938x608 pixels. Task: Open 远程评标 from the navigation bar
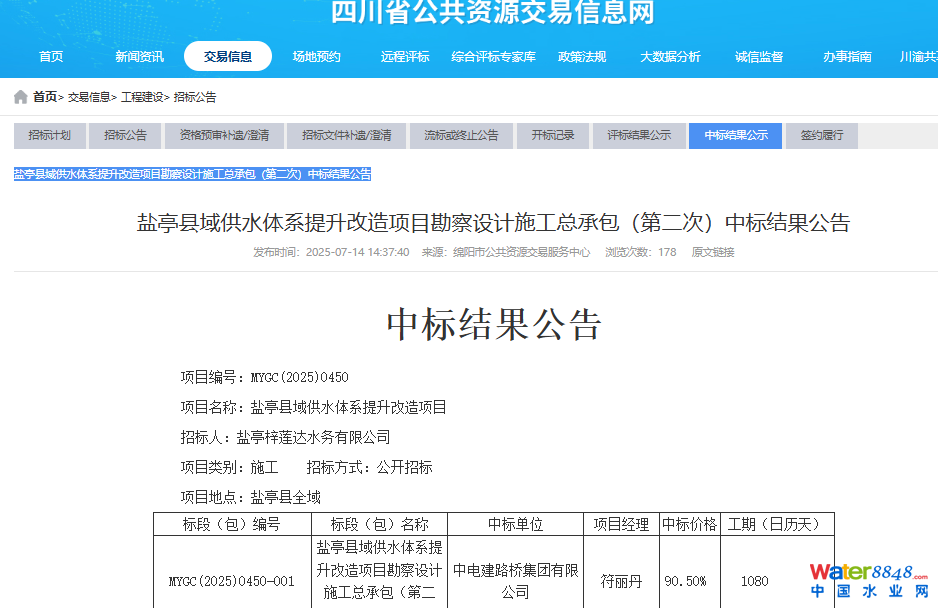pyautogui.click(x=405, y=57)
